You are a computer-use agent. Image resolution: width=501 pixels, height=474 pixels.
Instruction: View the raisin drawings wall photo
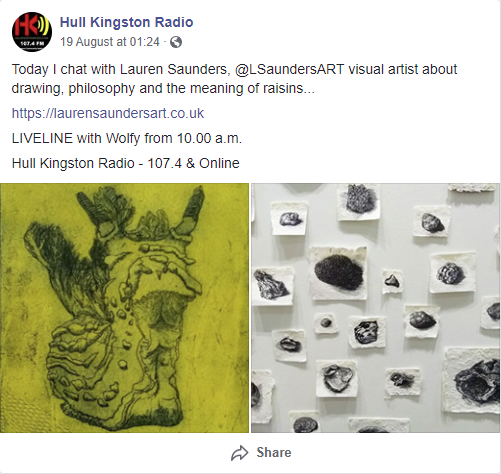pos(375,308)
